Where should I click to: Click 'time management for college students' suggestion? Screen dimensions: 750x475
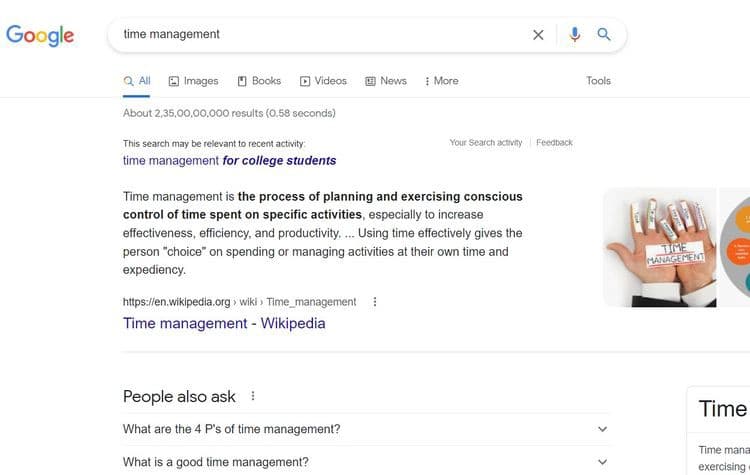(229, 160)
